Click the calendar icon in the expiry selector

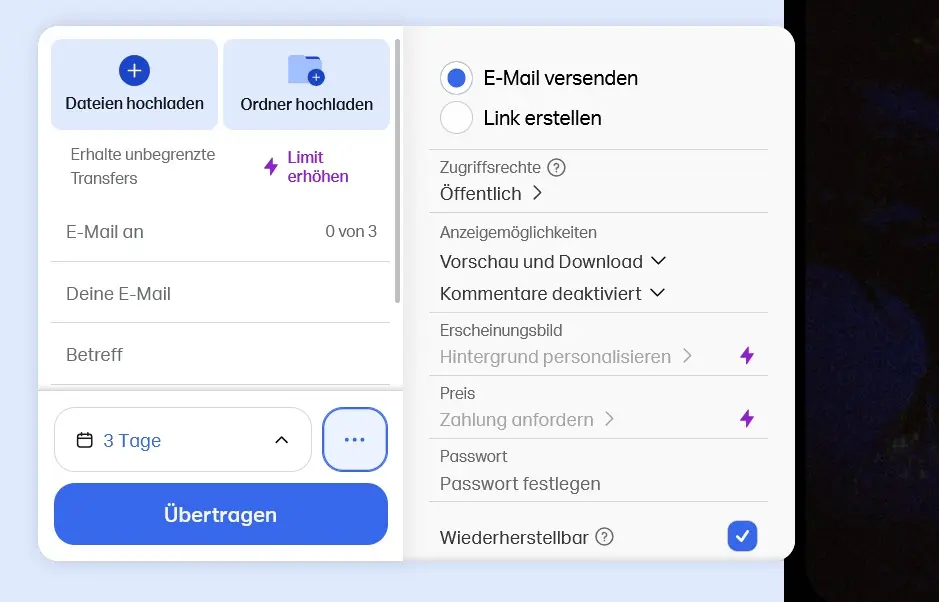(87, 439)
